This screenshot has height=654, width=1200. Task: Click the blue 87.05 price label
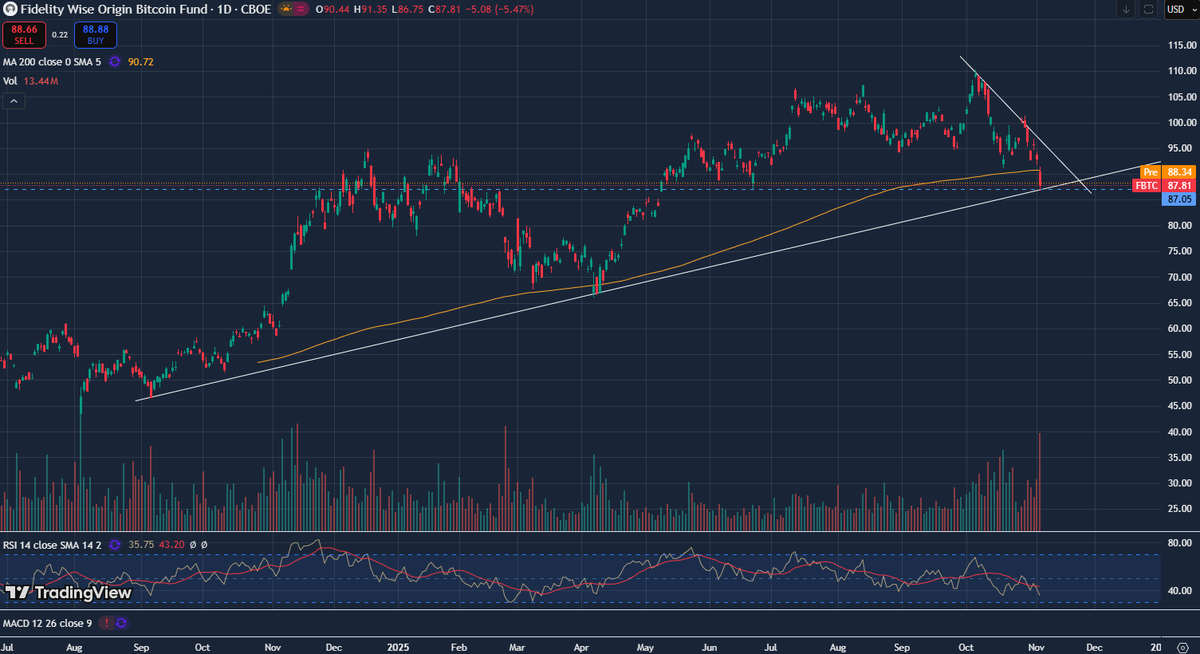[1178, 200]
